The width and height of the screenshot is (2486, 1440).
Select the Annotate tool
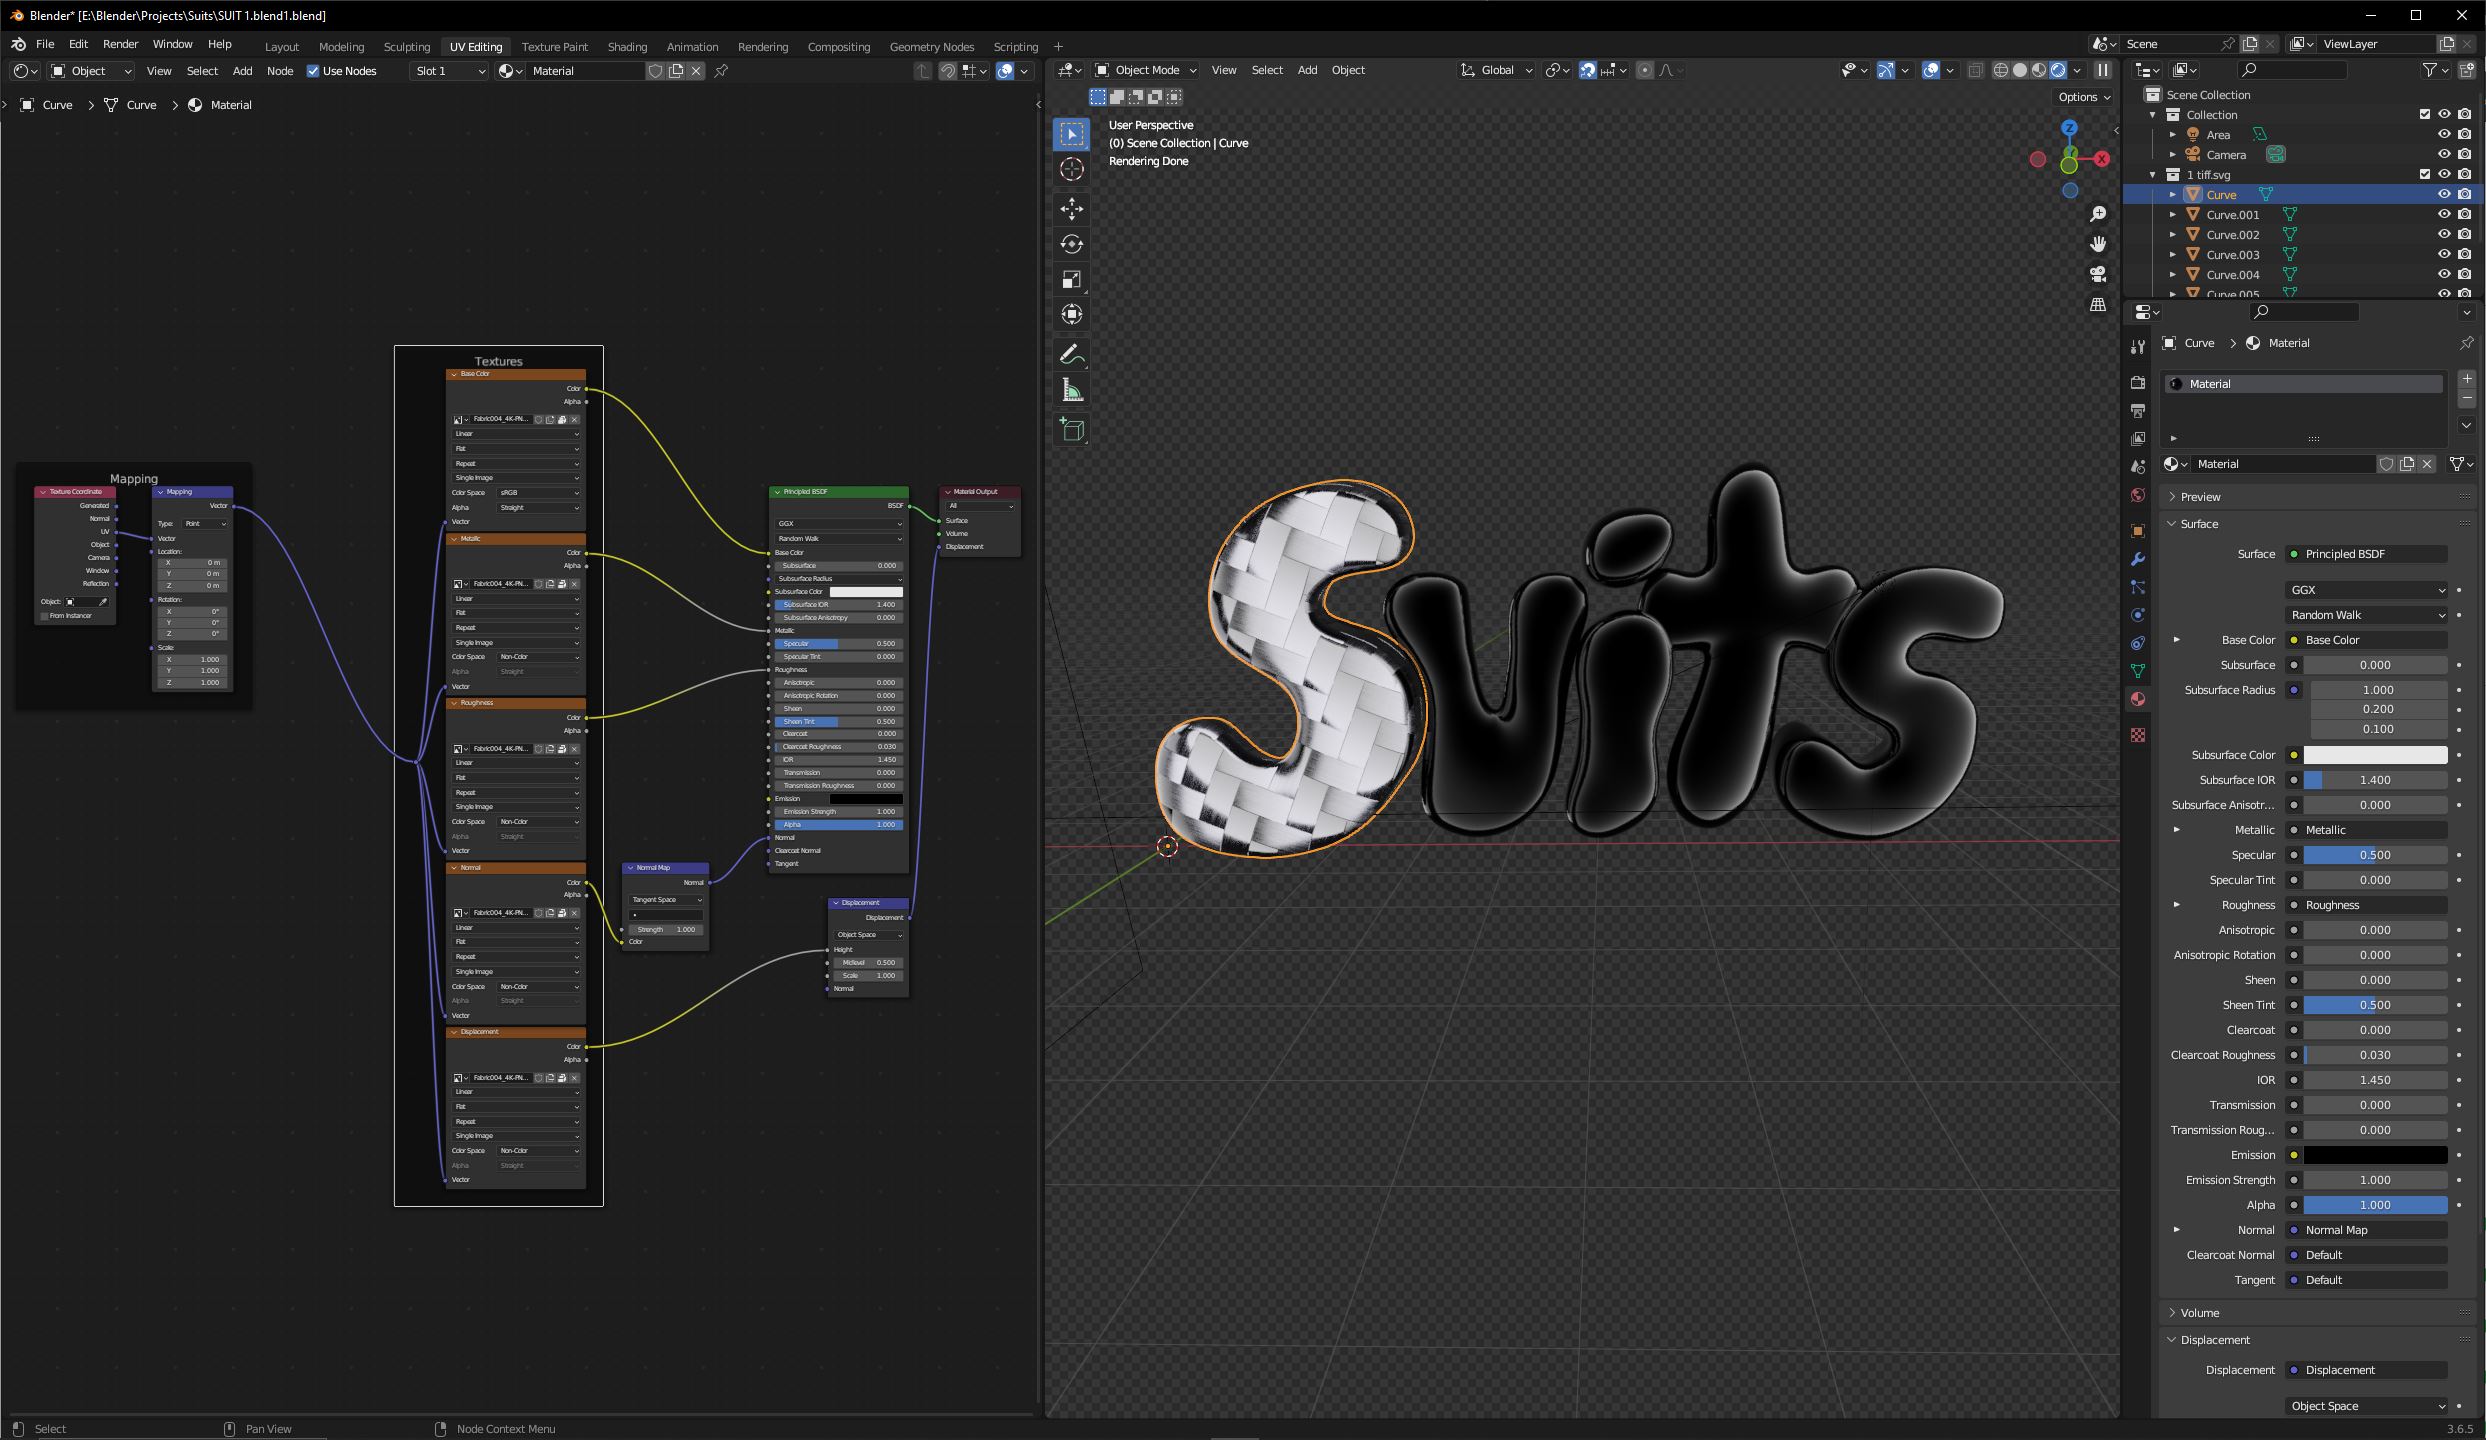tap(1071, 354)
